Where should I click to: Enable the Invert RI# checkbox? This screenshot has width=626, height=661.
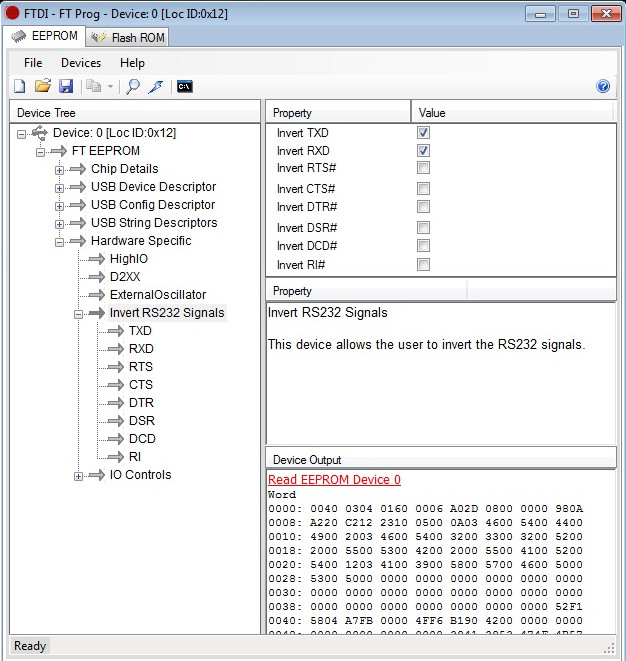[423, 265]
